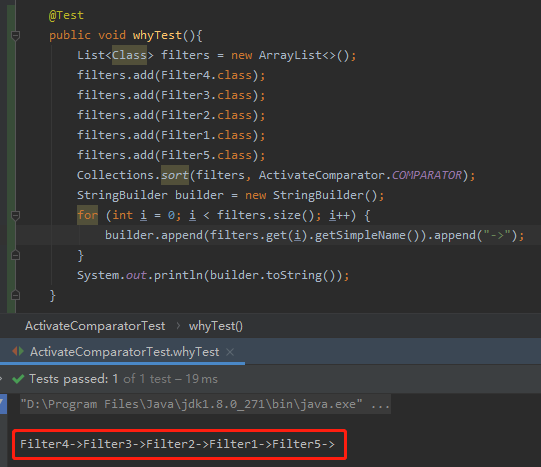Screen dimensions: 541x467
Task: Click the filters.add(Filter1.class) line
Action: [171, 135]
